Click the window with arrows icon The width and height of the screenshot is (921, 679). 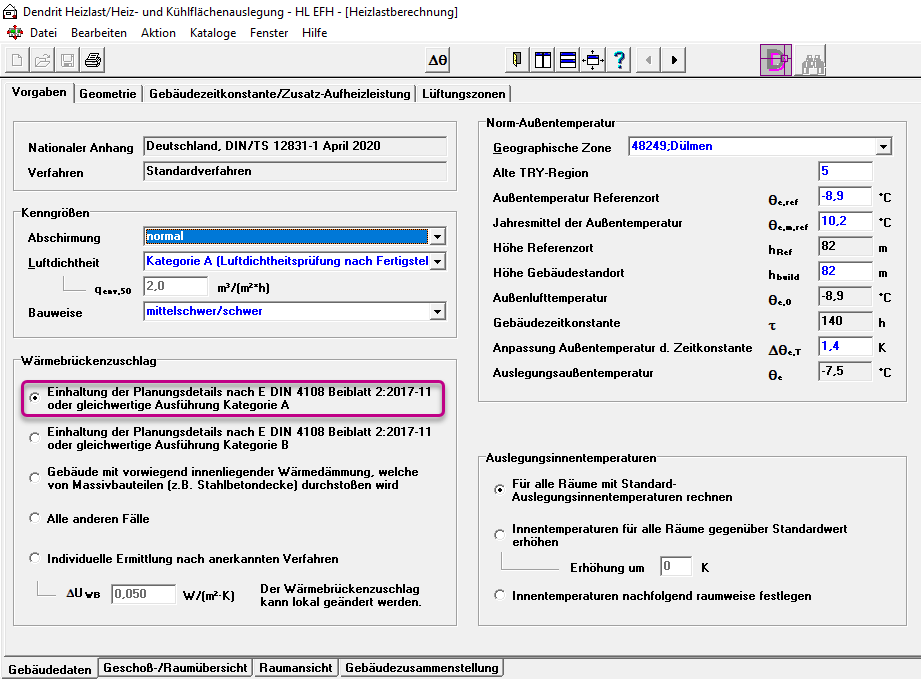coord(593,60)
